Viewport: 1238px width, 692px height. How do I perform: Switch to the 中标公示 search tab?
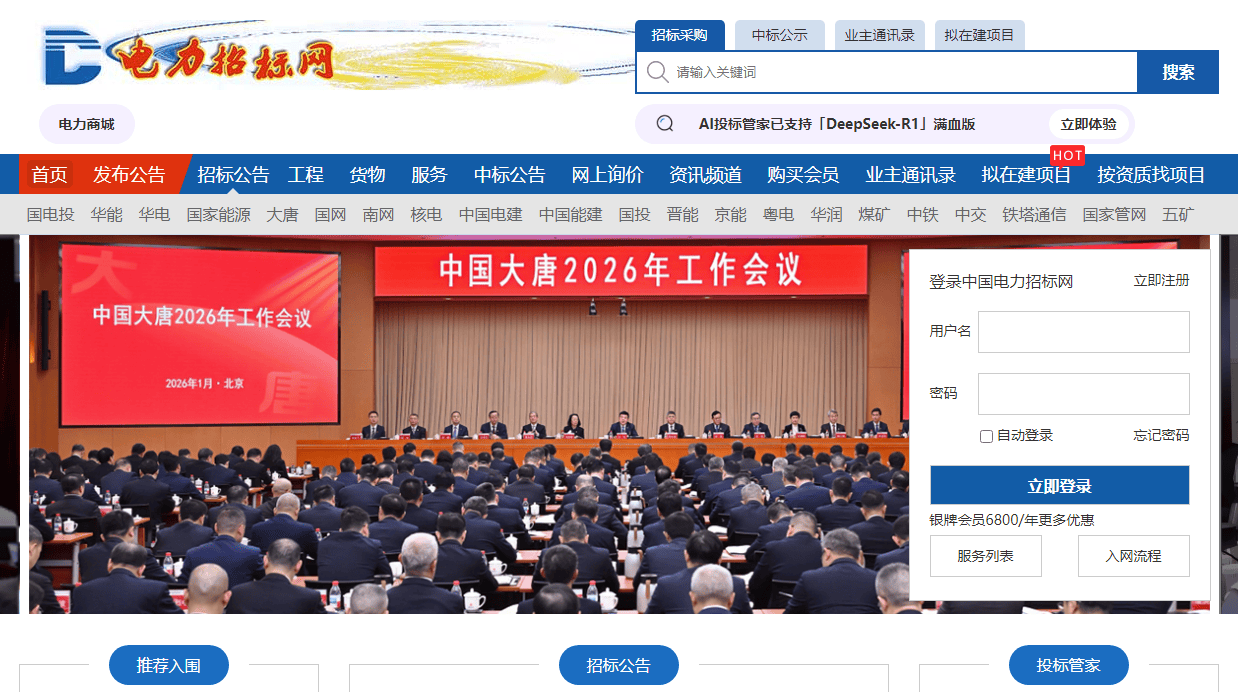click(x=779, y=35)
